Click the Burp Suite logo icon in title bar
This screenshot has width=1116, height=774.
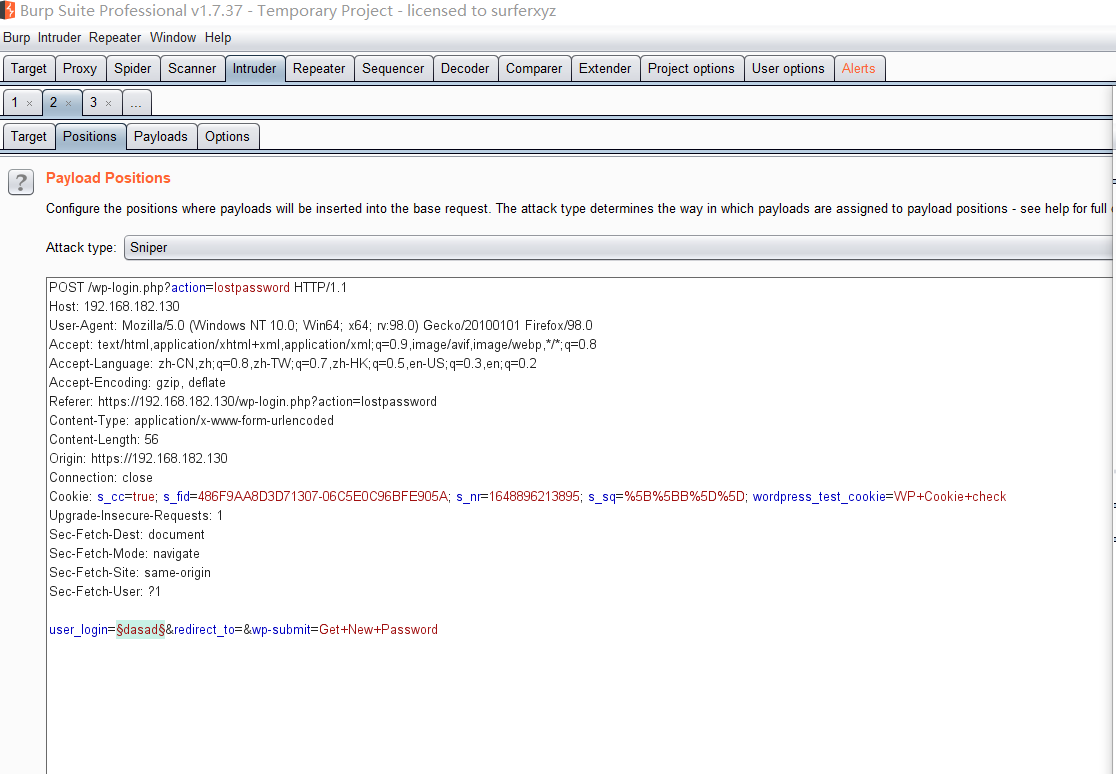8,10
